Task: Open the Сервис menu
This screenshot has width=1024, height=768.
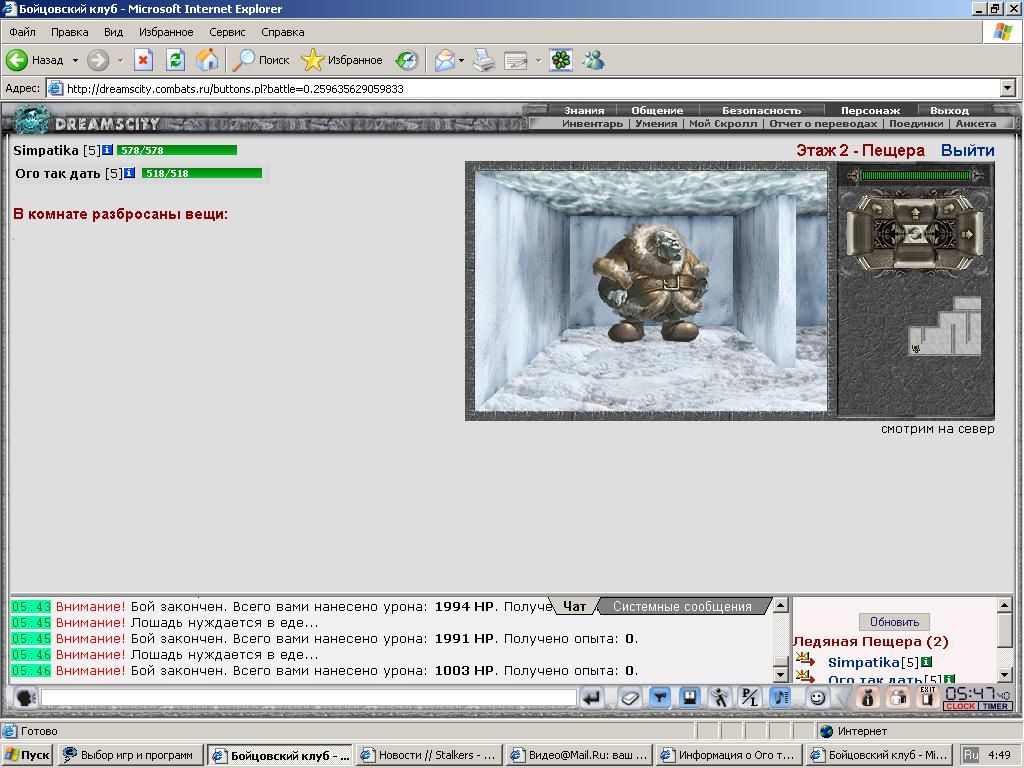Action: [x=227, y=32]
